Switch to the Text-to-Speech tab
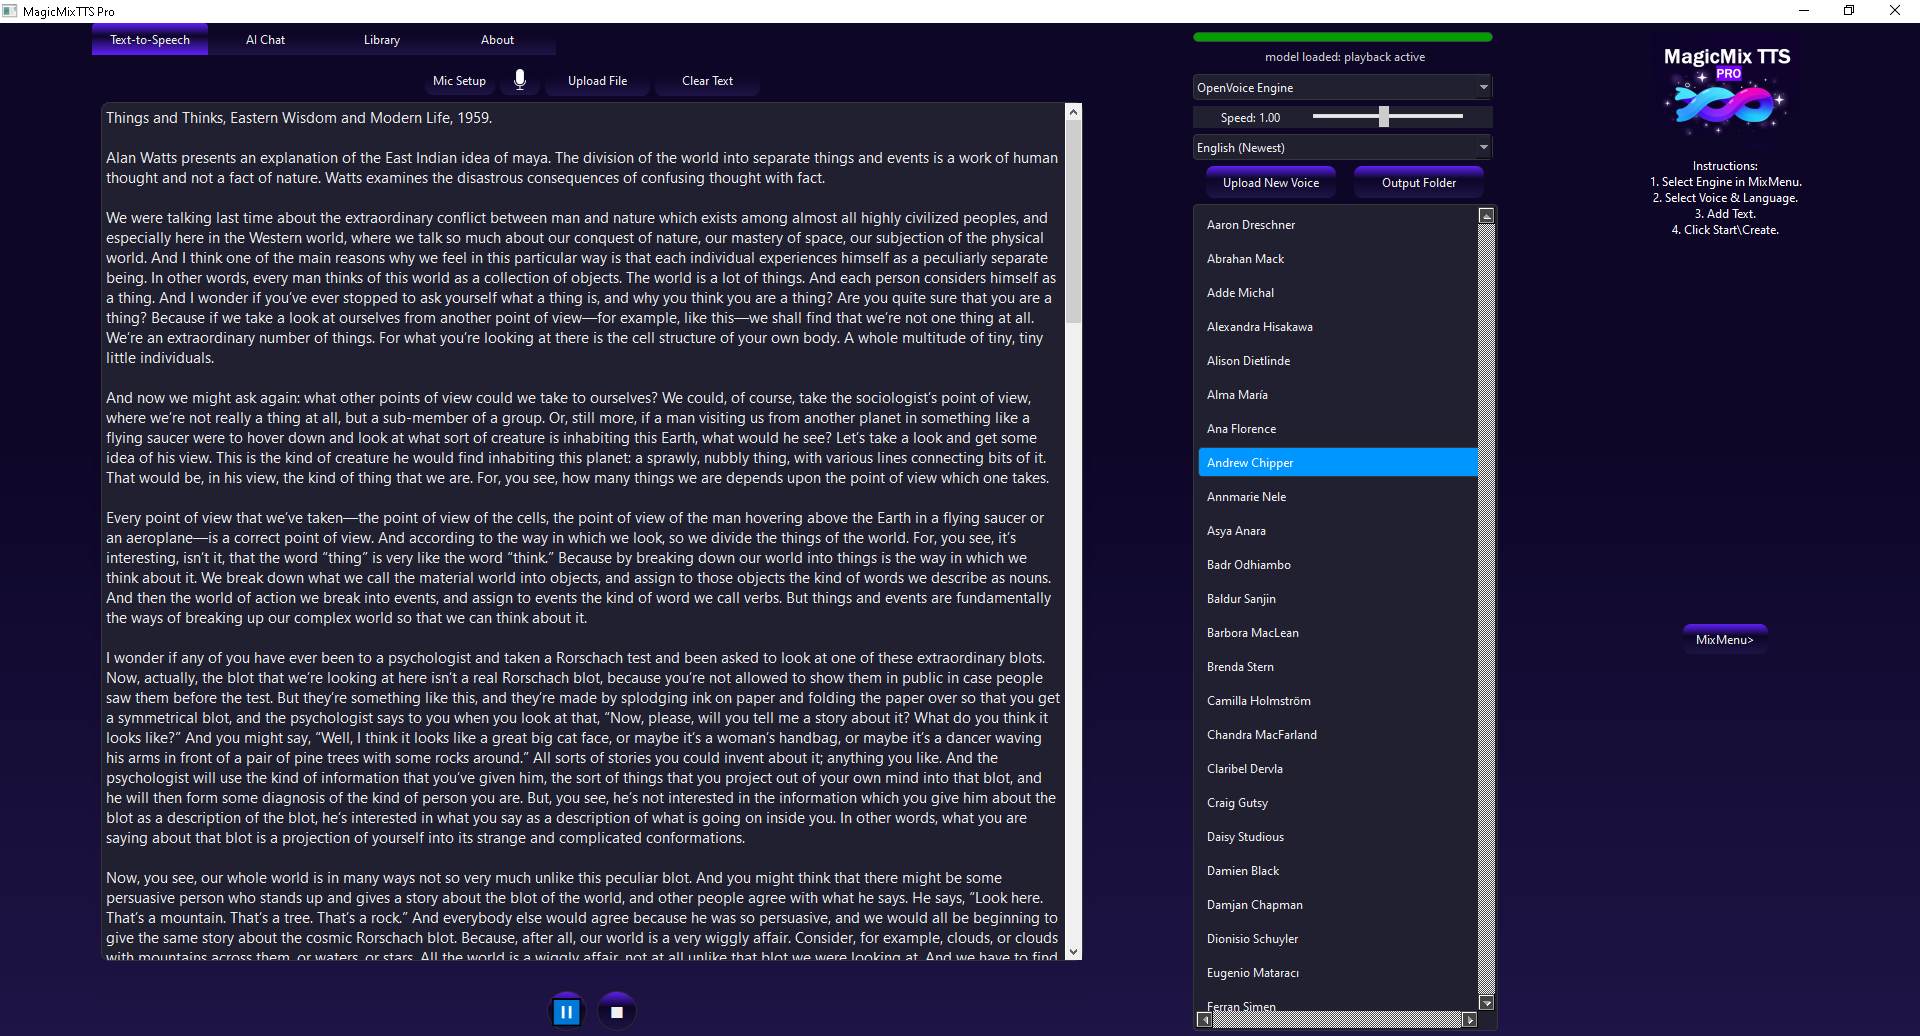This screenshot has height=1036, width=1920. [x=150, y=40]
